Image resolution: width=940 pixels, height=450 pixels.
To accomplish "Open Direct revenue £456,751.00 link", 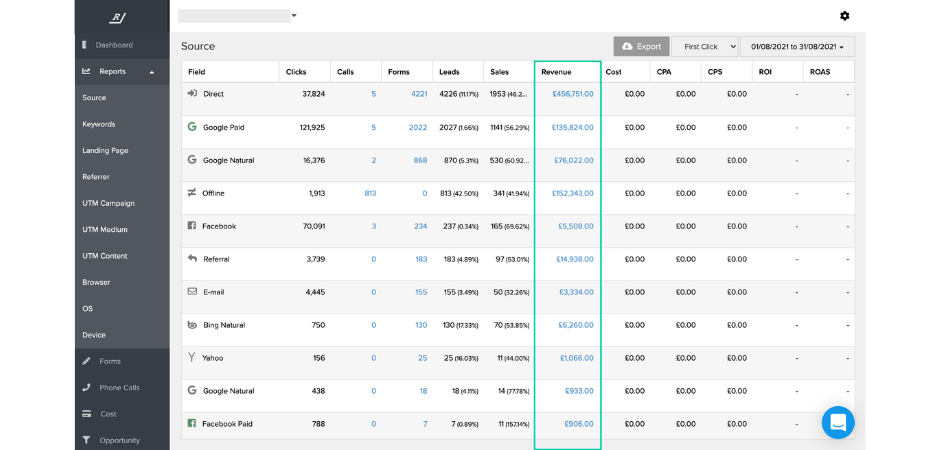I will (x=572, y=94).
